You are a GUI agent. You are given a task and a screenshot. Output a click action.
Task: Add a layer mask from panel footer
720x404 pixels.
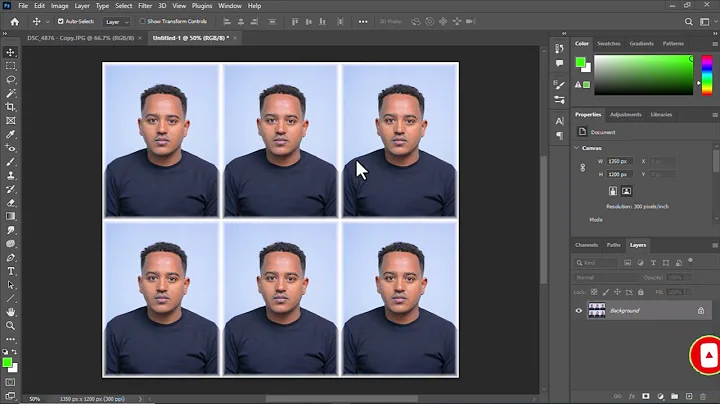[x=646, y=396]
